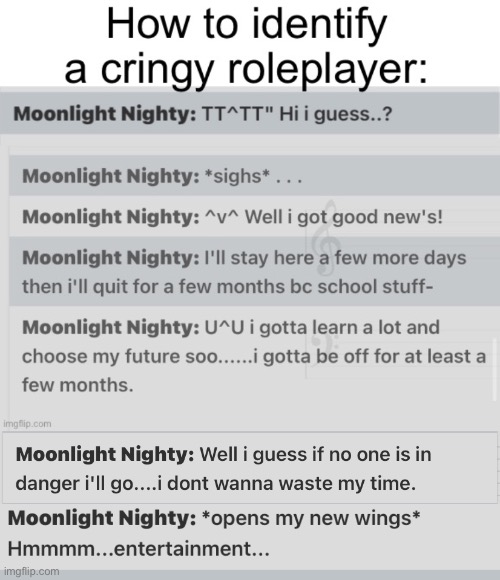Open the bottom imgflip.com watermark link
Viewport: 500px width, 580px height.
pos(31,571)
